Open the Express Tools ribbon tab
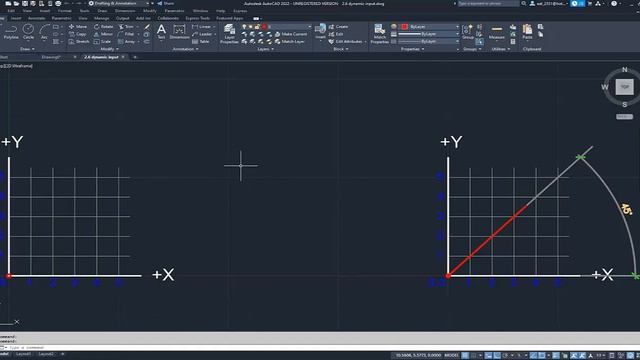 [198, 18]
